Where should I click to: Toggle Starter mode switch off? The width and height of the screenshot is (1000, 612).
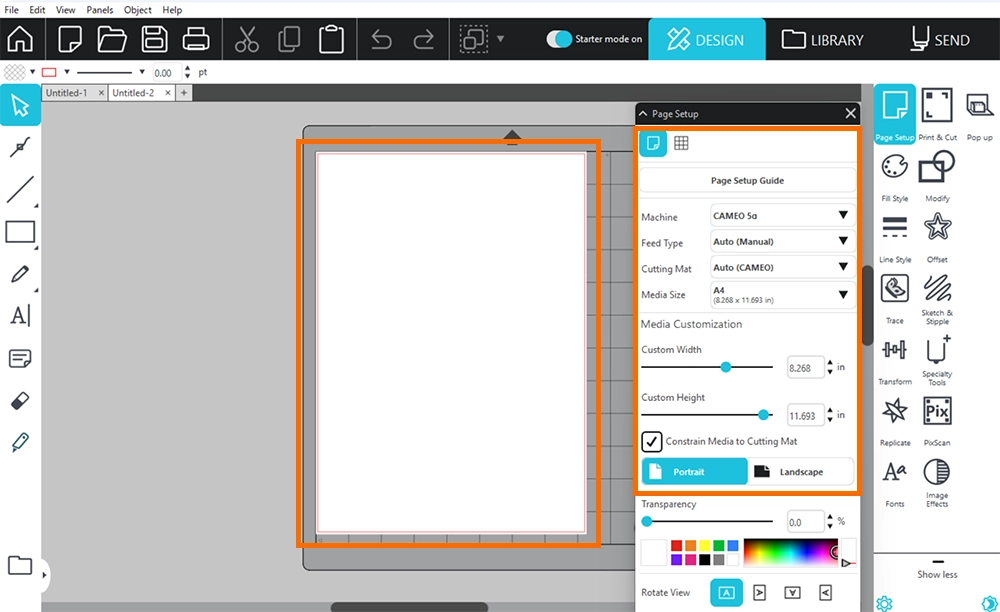[560, 39]
